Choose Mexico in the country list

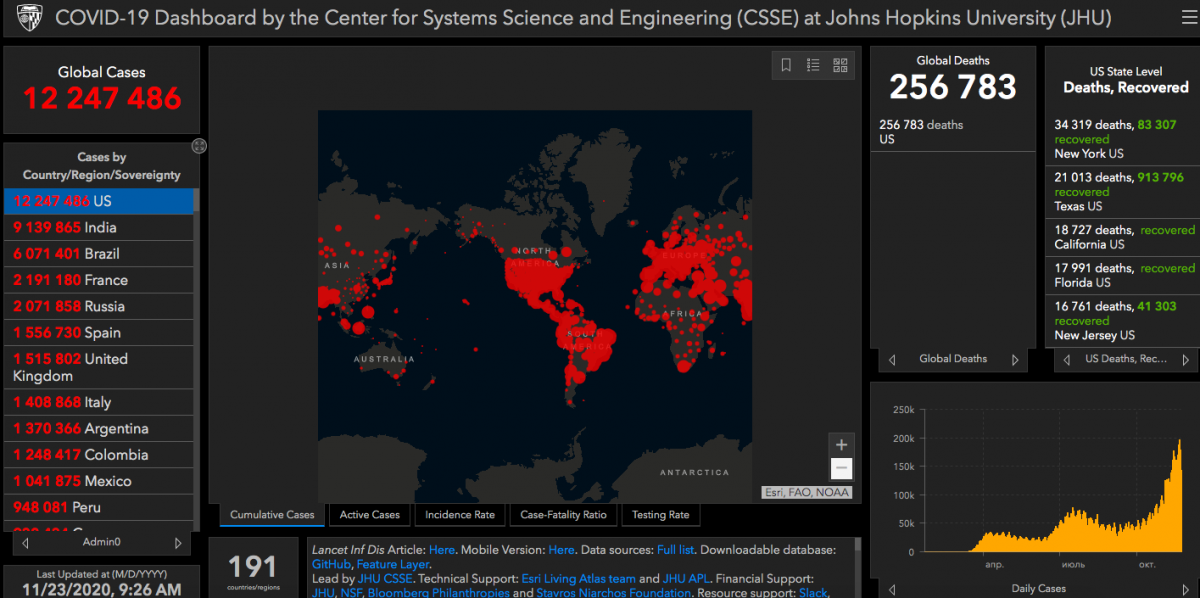(x=98, y=481)
